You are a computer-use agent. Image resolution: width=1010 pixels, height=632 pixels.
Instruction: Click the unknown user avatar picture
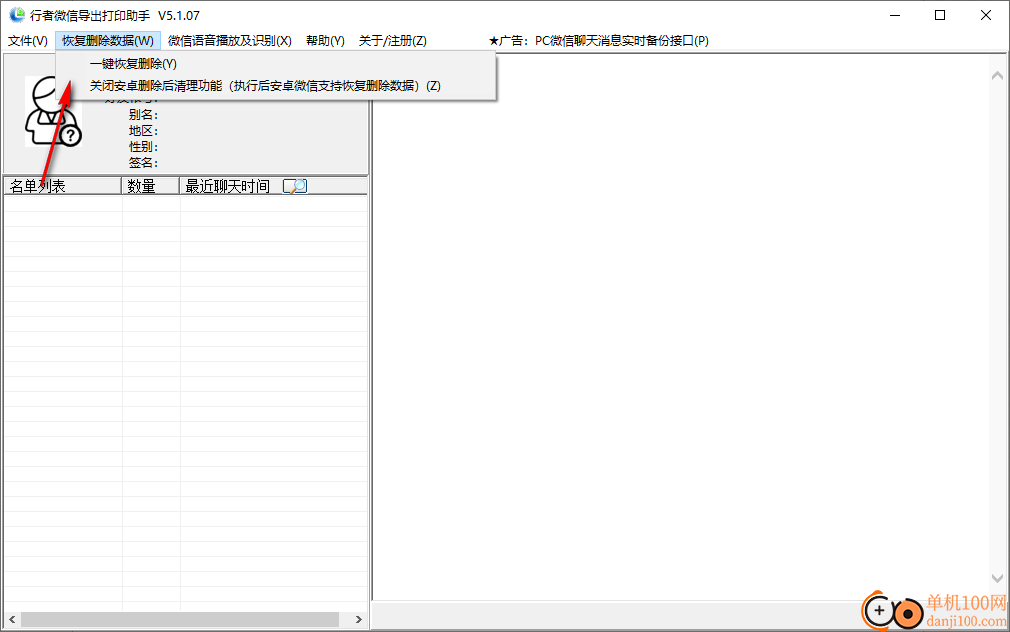tap(53, 111)
